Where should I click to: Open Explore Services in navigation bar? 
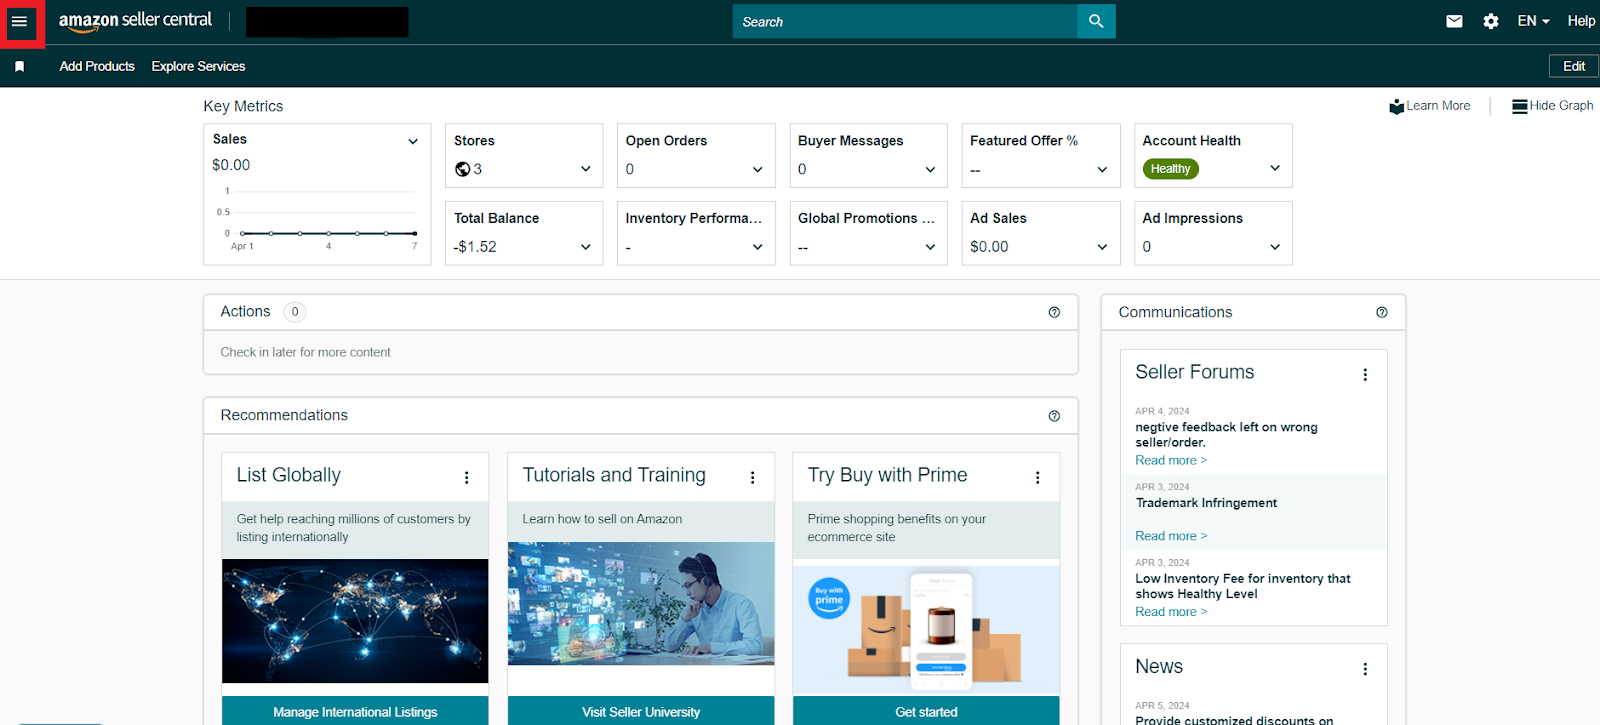coord(198,66)
